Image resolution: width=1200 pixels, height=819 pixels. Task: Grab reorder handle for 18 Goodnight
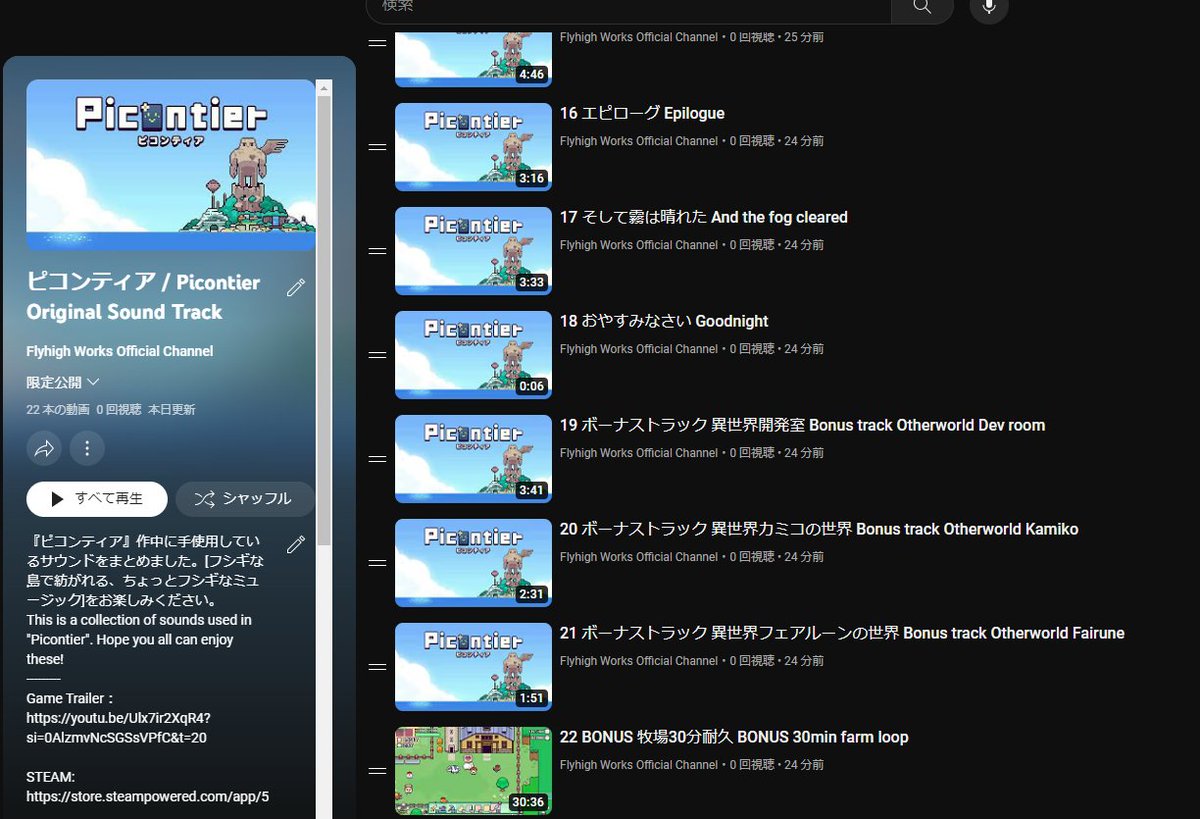pos(377,355)
